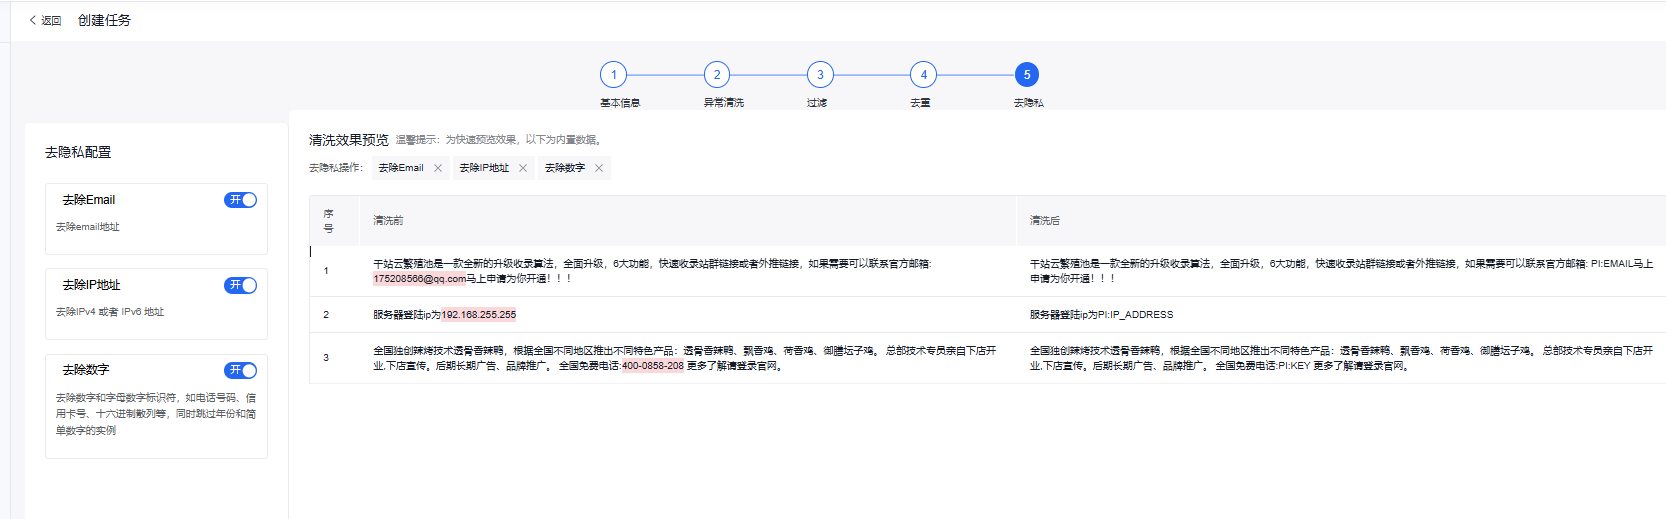Click cleaned text 服务器登陆ip为PI:IP_ADDRESS
The height and width of the screenshot is (519, 1666).
(x=1101, y=315)
